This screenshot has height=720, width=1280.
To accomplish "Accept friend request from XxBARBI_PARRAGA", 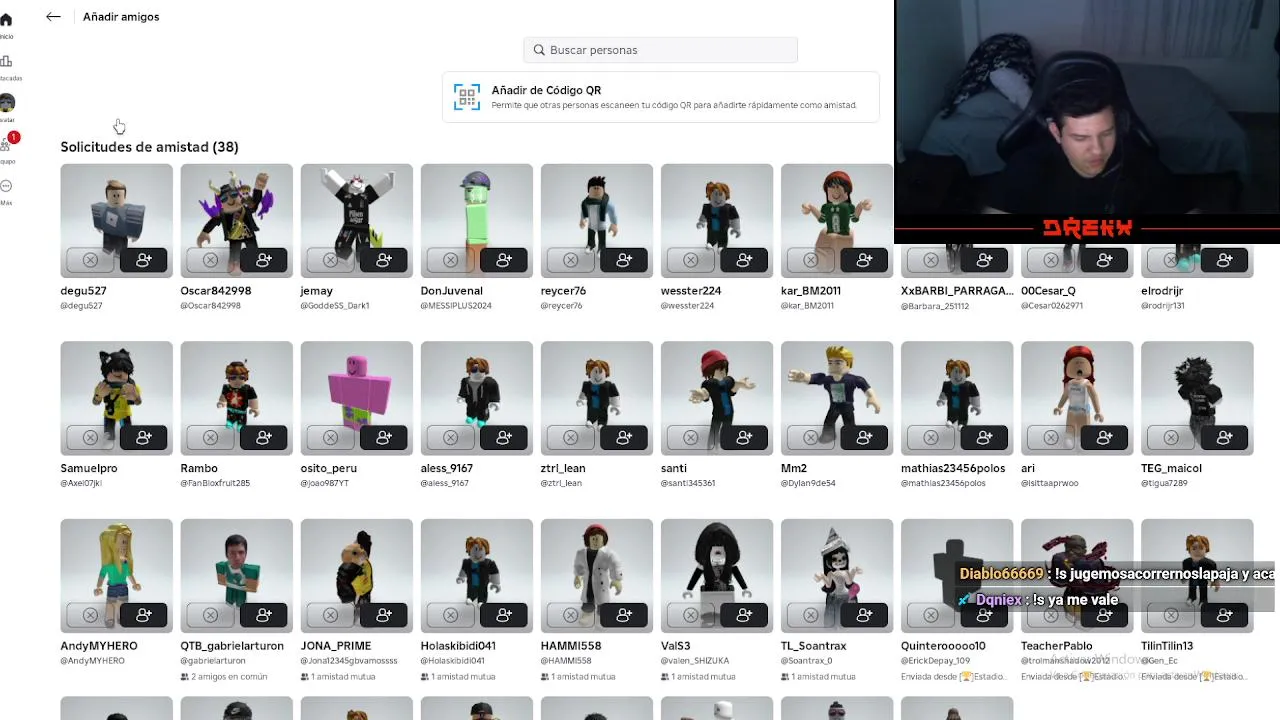I will point(984,260).
